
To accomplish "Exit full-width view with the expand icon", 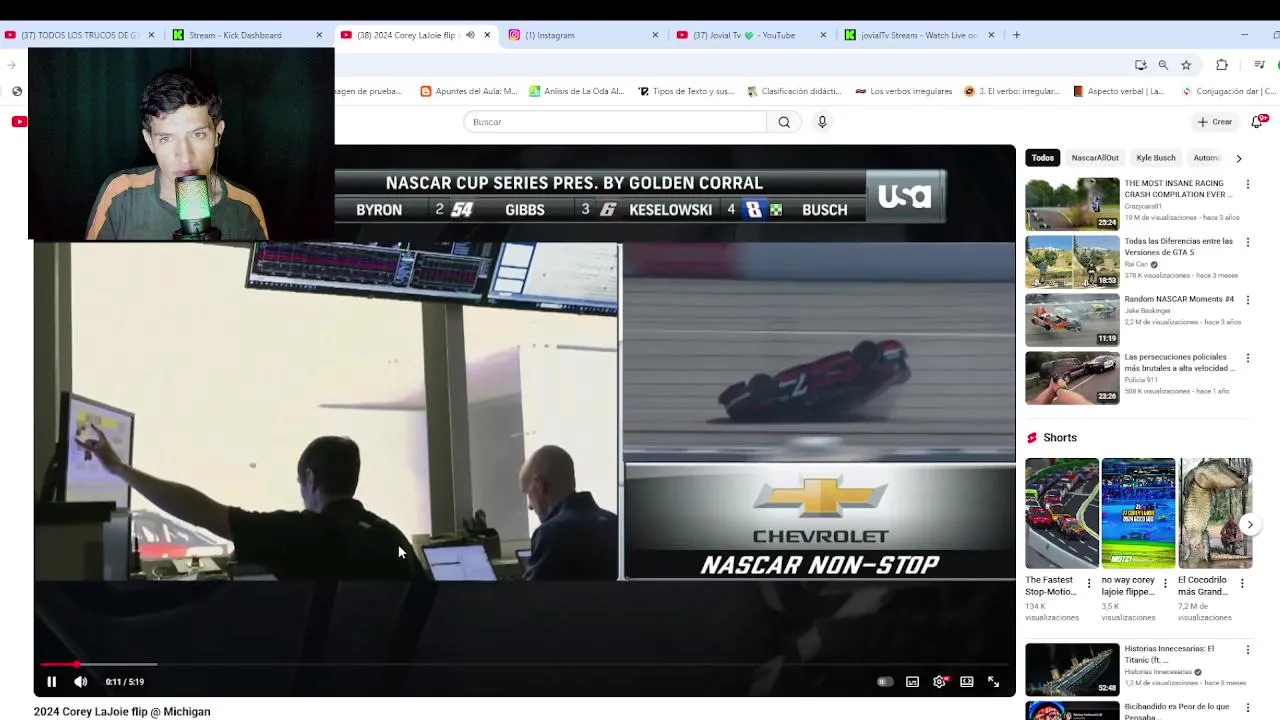I will click(993, 682).
